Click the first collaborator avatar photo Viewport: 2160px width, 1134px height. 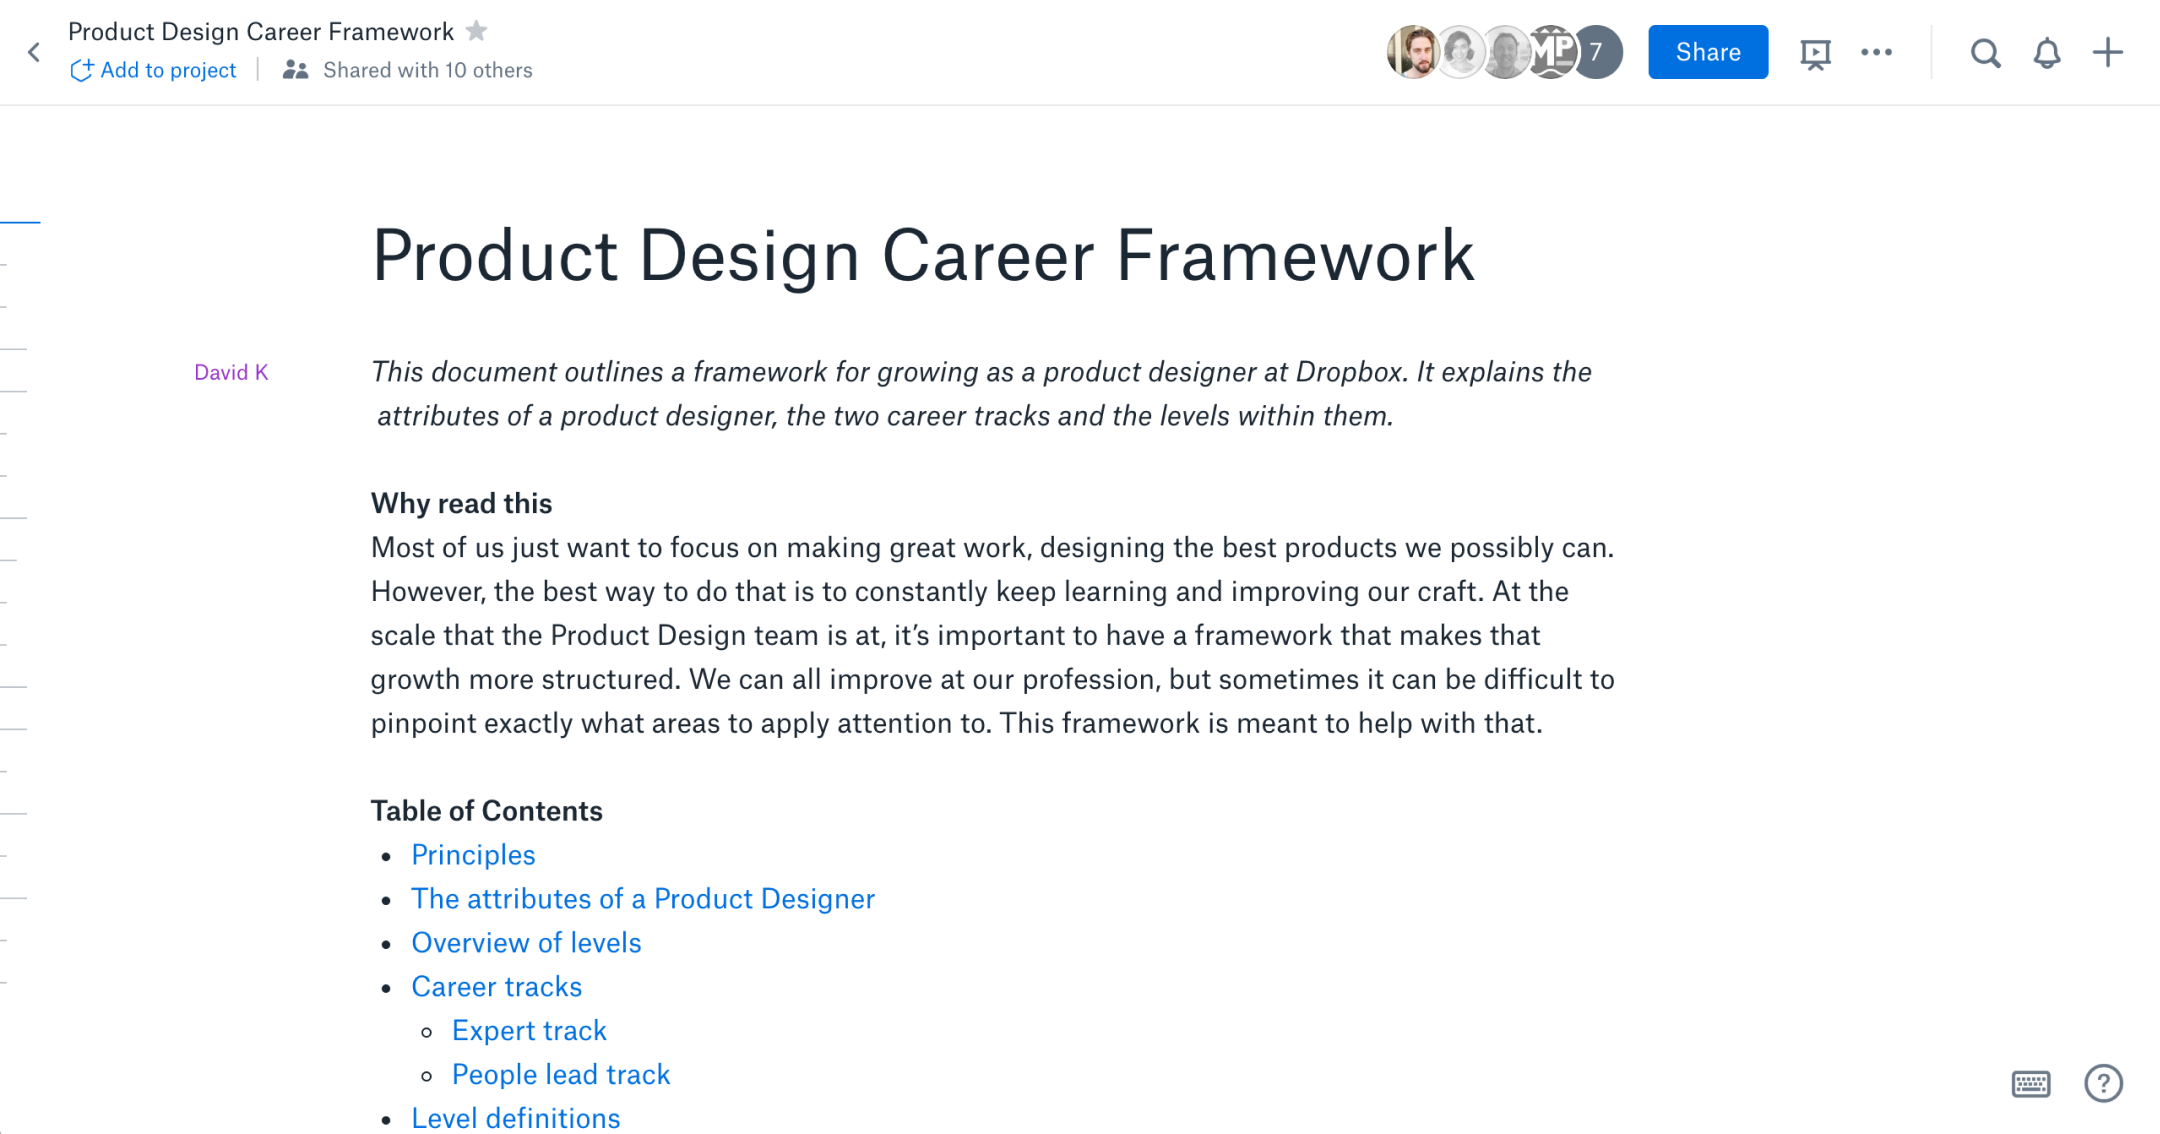(1413, 52)
